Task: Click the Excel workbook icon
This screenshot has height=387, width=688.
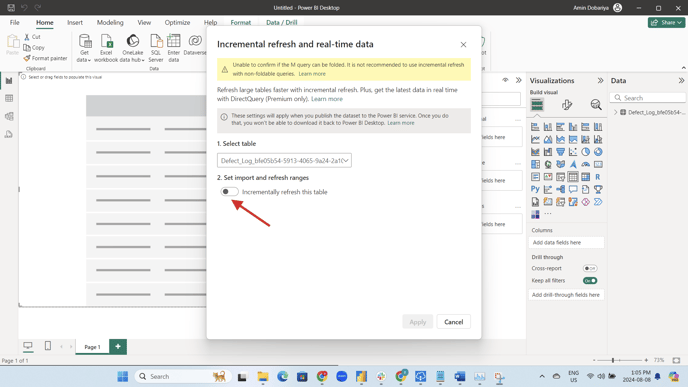Action: click(x=106, y=48)
